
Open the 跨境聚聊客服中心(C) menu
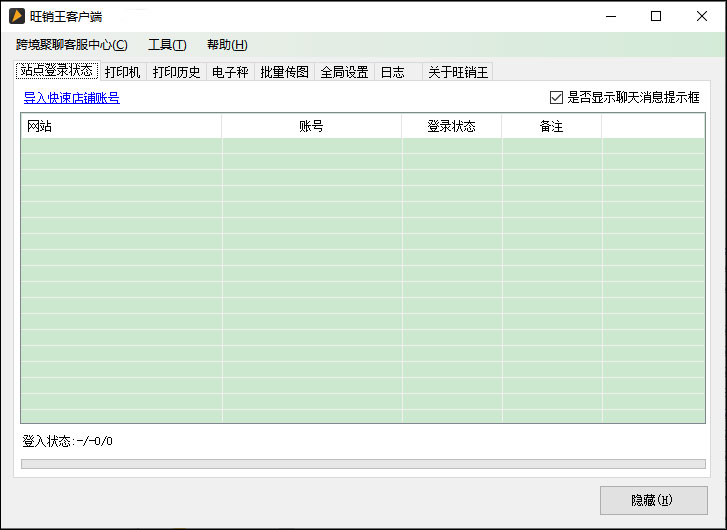[x=72, y=45]
